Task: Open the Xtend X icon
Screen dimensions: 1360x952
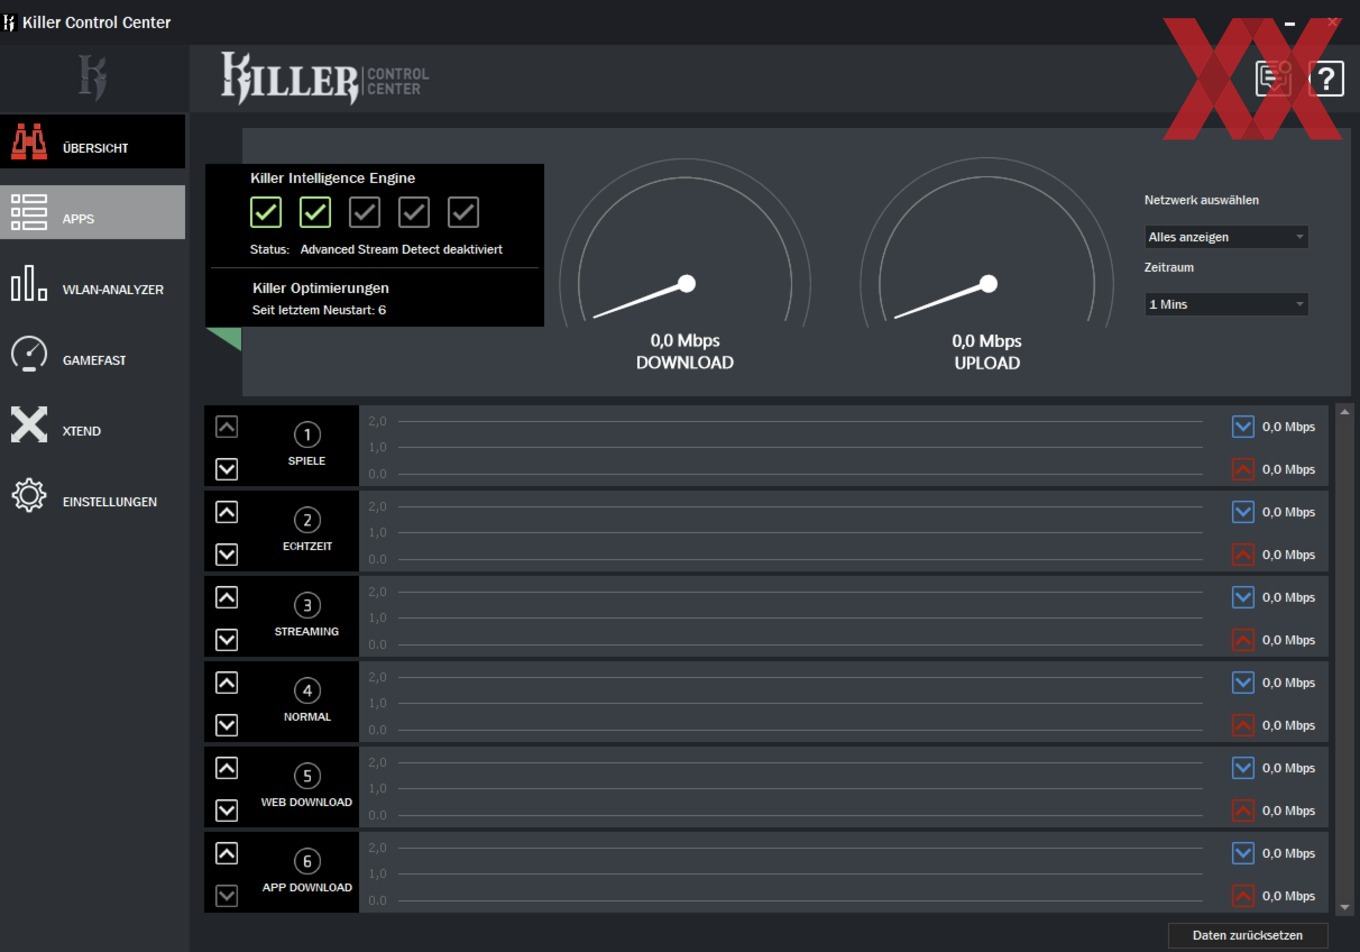Action: tap(29, 425)
